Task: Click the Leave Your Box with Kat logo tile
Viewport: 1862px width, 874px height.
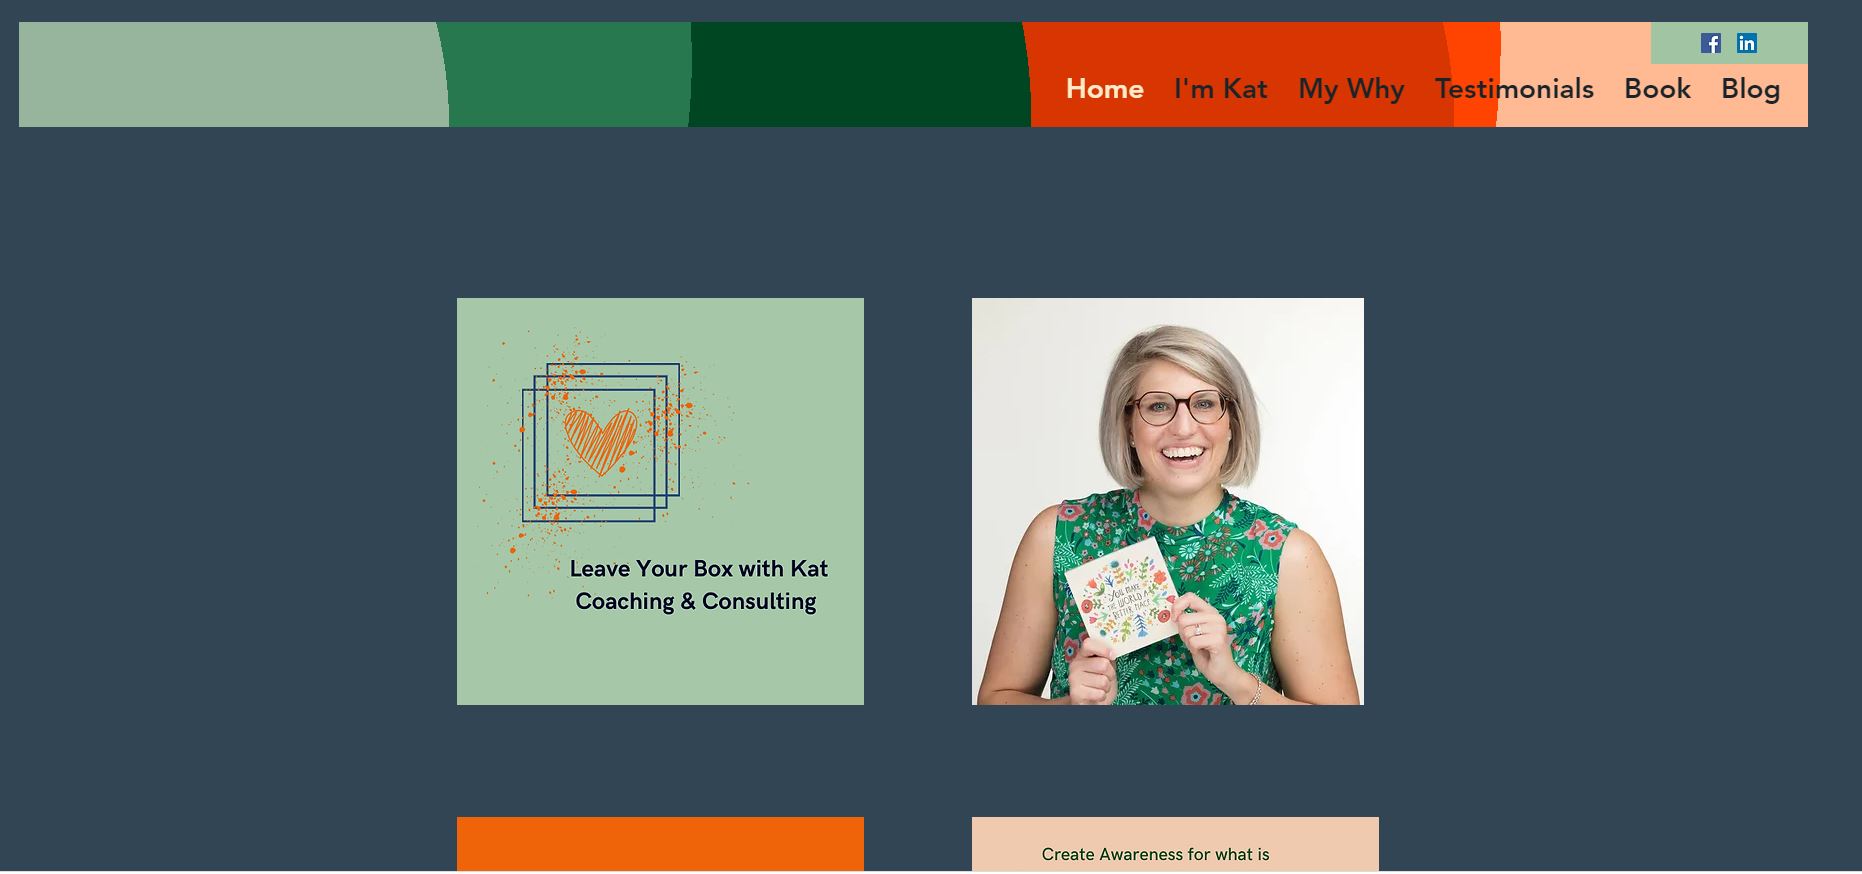Action: 660,501
